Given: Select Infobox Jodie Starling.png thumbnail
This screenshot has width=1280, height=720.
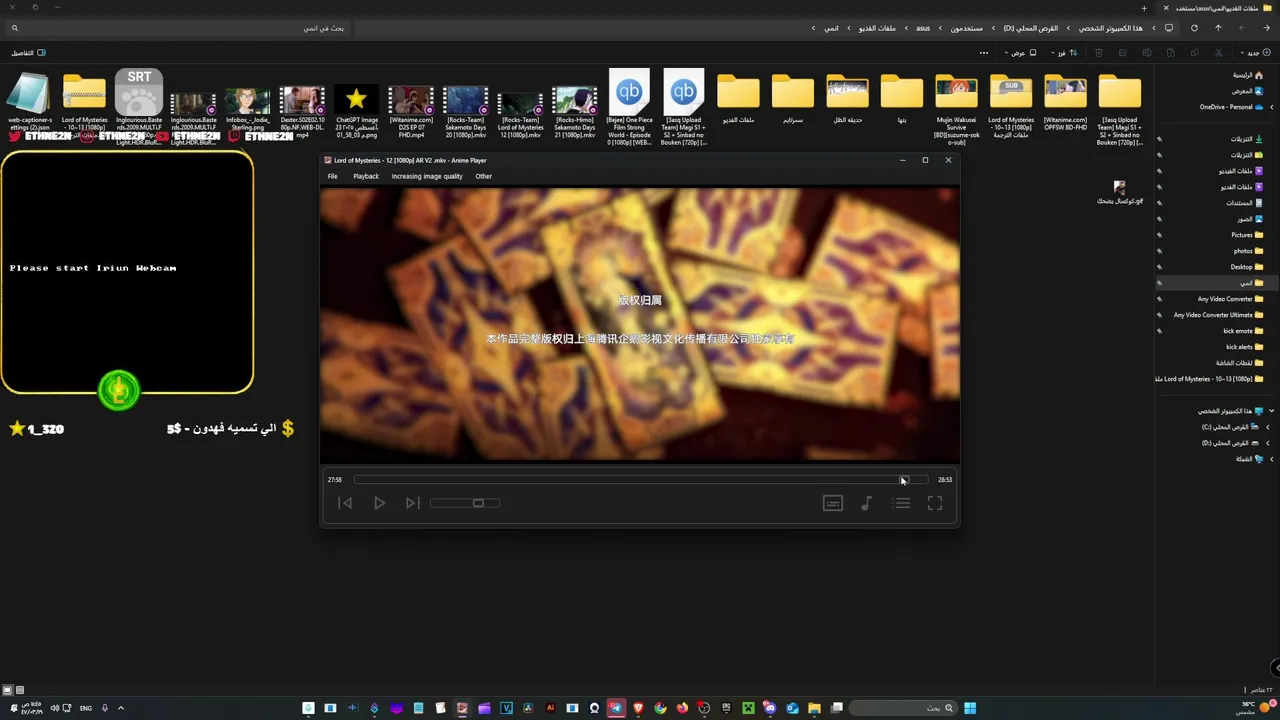Looking at the screenshot, I should (x=248, y=106).
